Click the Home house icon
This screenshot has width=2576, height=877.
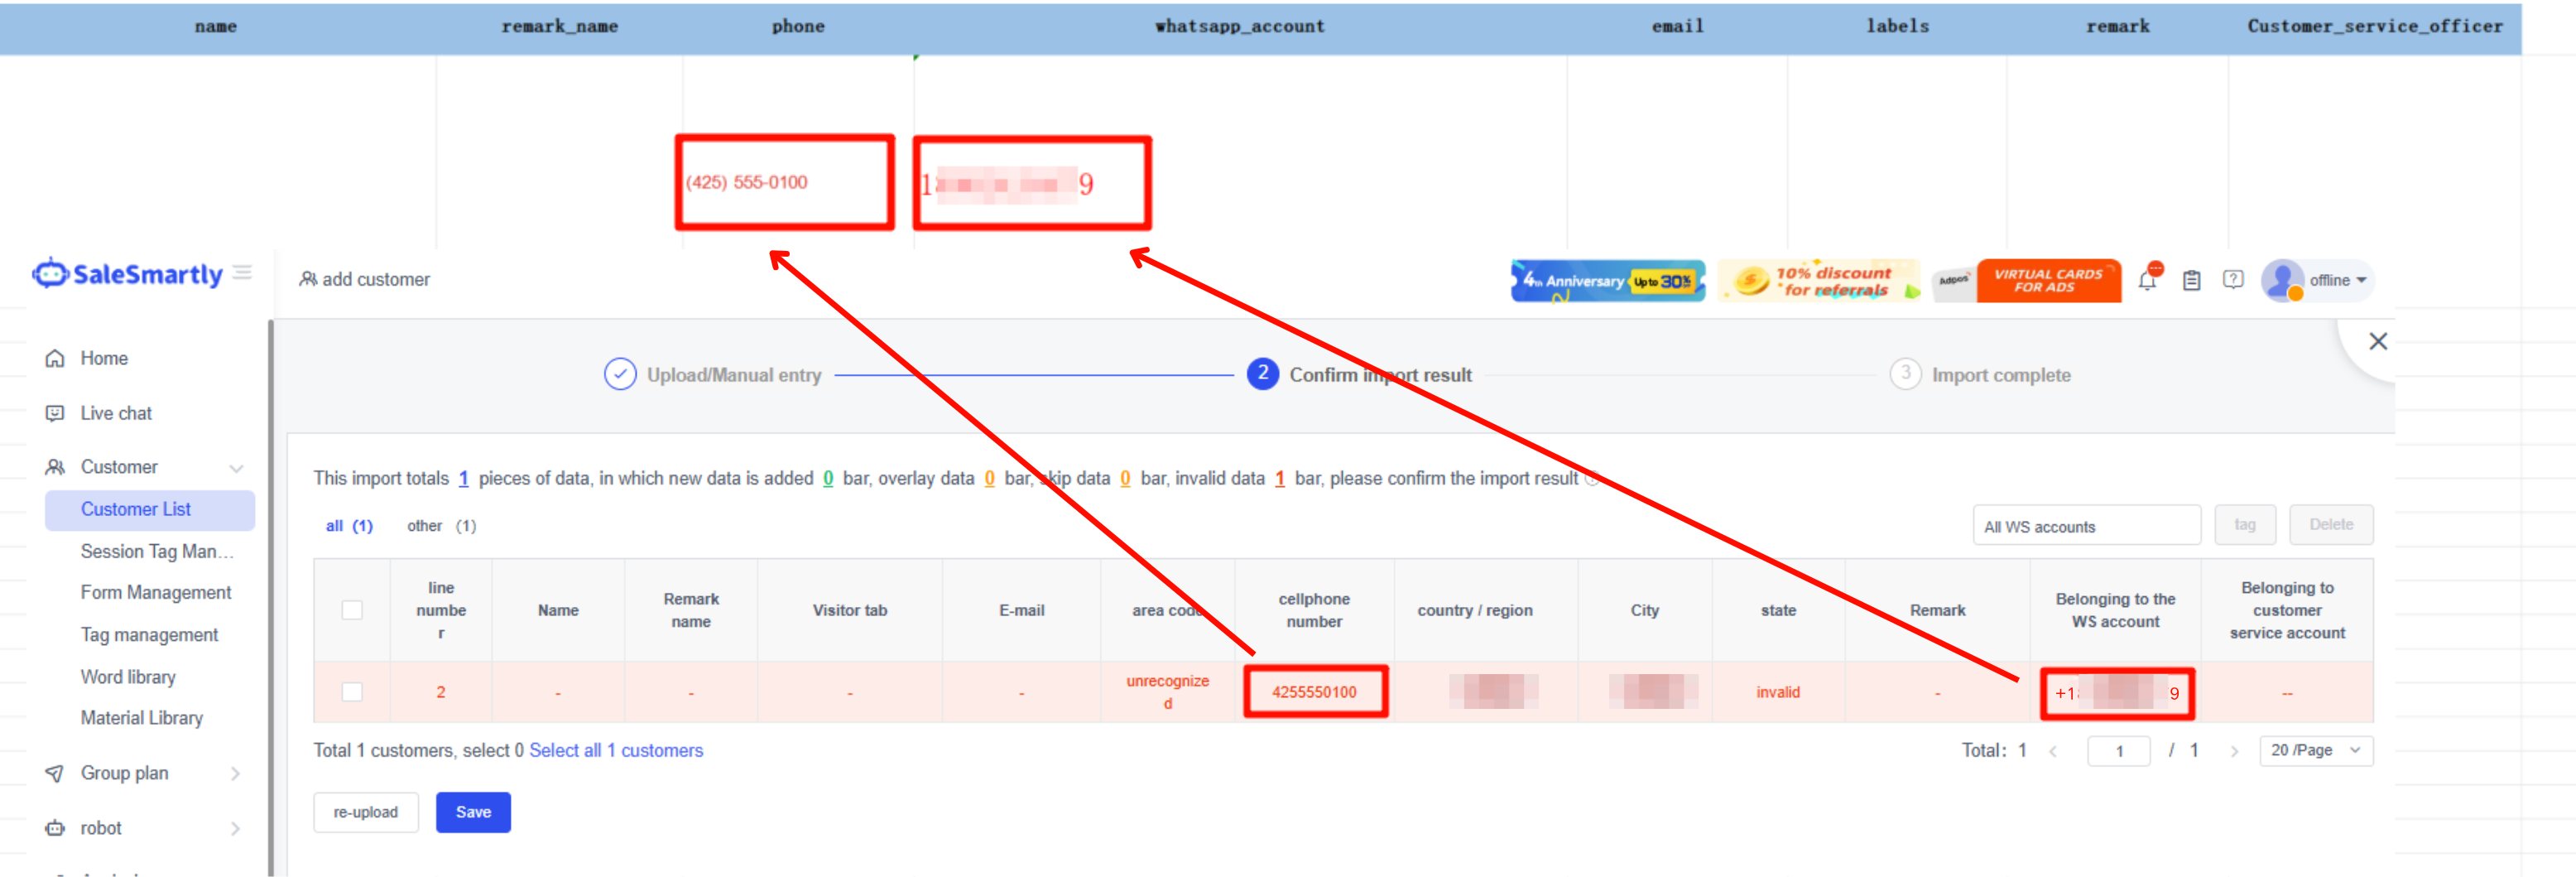pyautogui.click(x=55, y=358)
